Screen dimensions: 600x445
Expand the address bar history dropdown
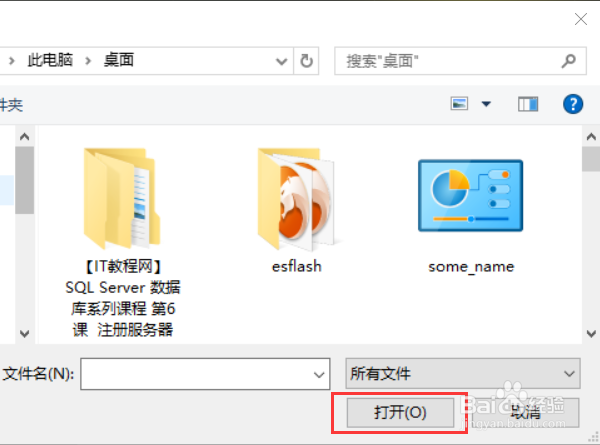(x=282, y=61)
